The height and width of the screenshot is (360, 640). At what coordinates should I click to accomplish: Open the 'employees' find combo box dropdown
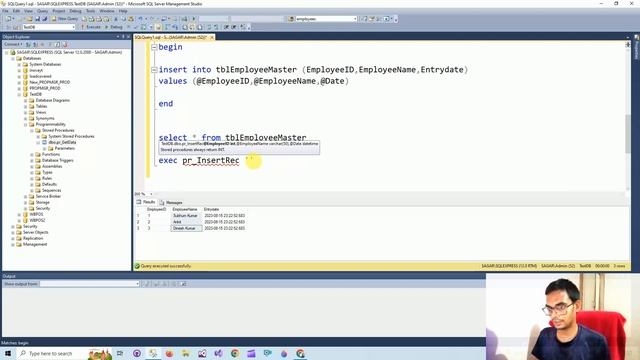pyautogui.click(x=355, y=19)
